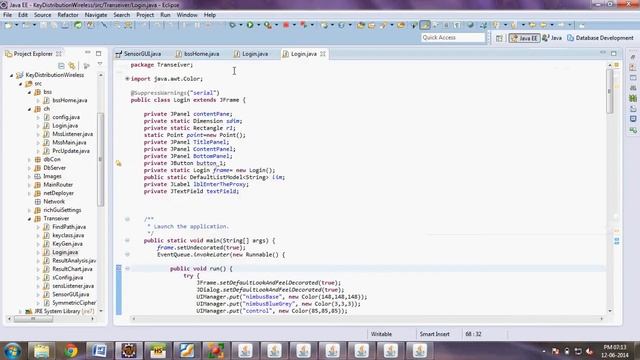The width and height of the screenshot is (640, 360).
Task: Open the Navigate menu
Action: pos(96,15)
